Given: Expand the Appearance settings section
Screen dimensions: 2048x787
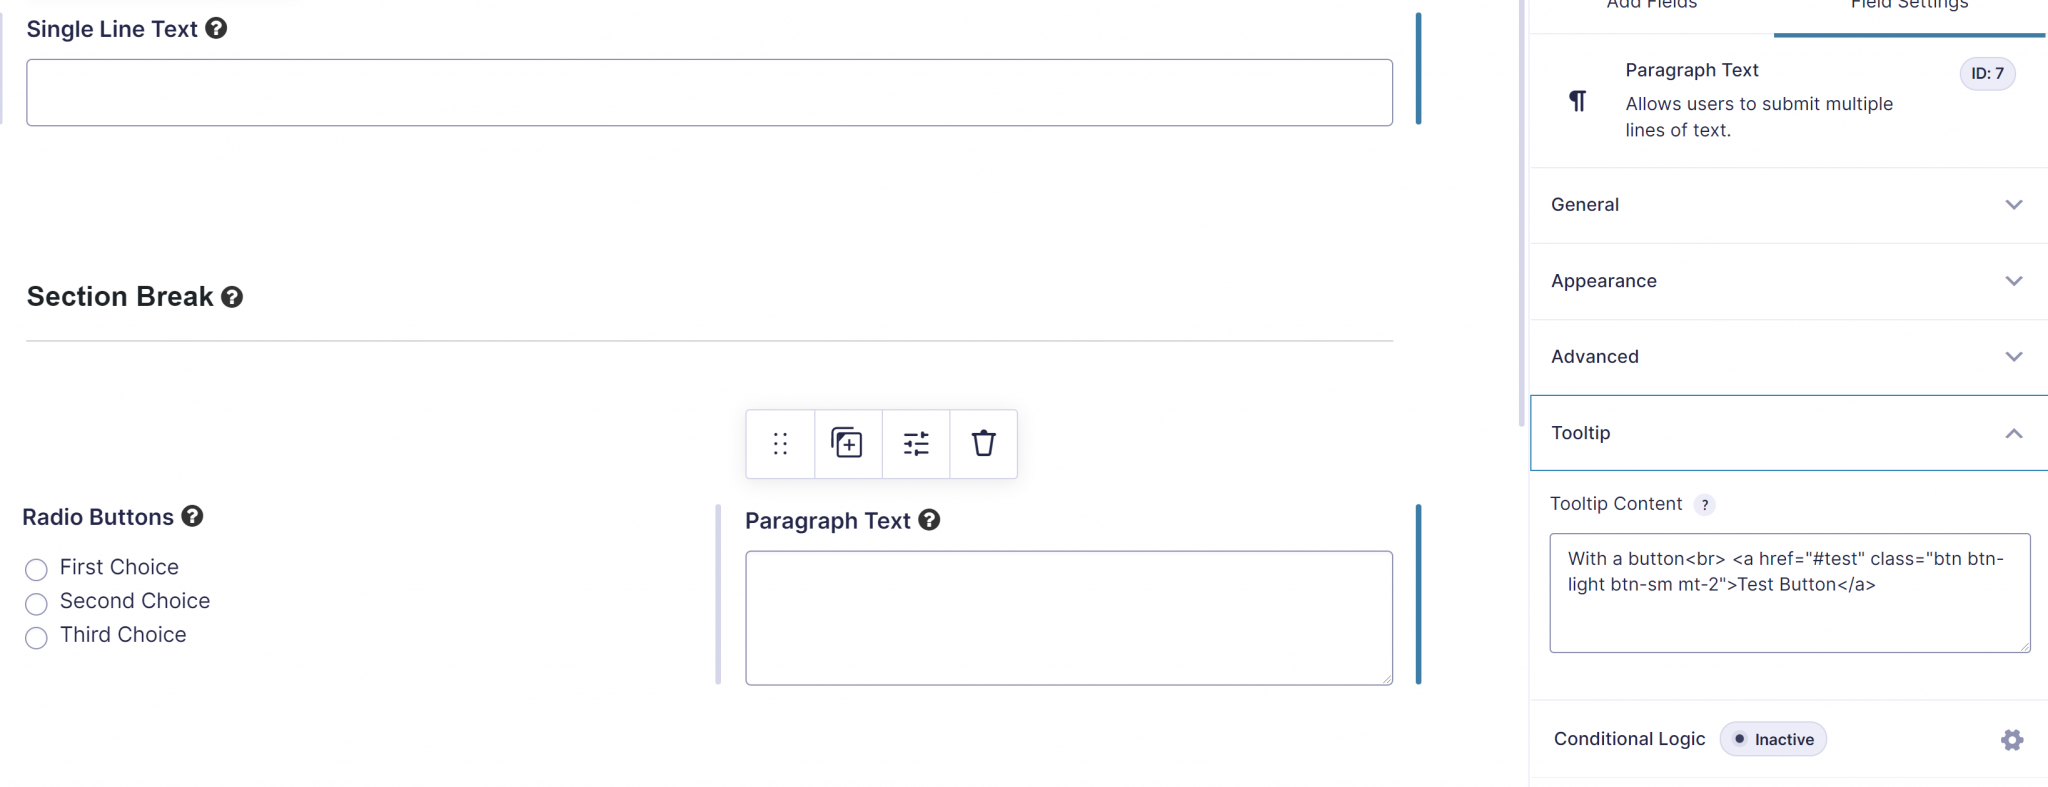Looking at the screenshot, I should click(x=1788, y=281).
